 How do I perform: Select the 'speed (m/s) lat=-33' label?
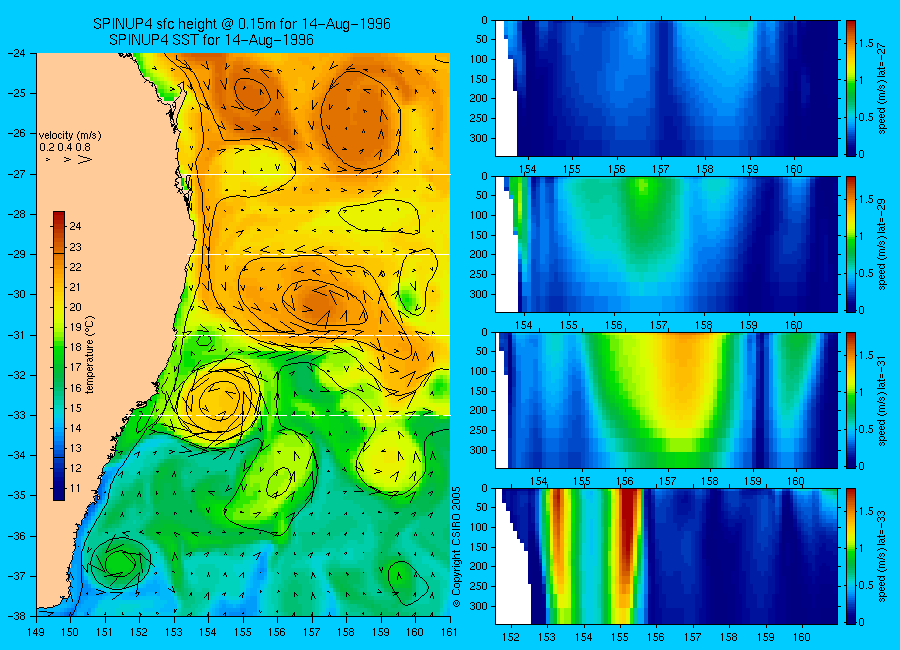883,557
